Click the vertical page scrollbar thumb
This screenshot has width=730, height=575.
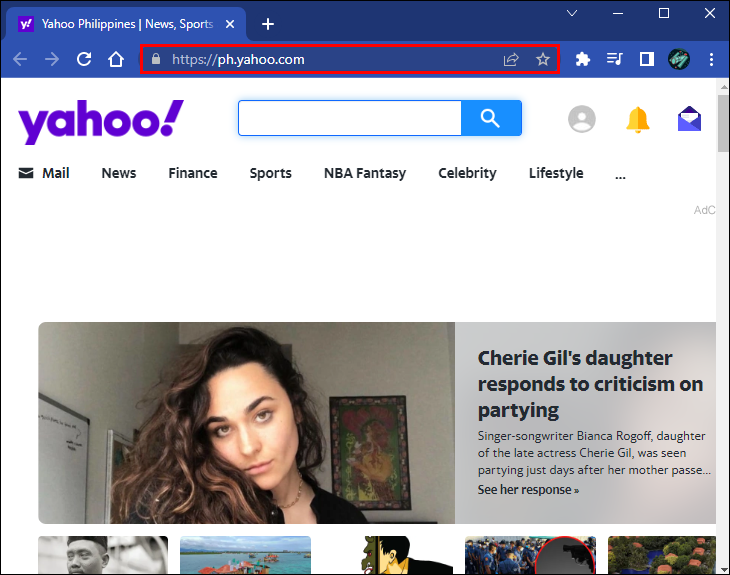pos(723,123)
